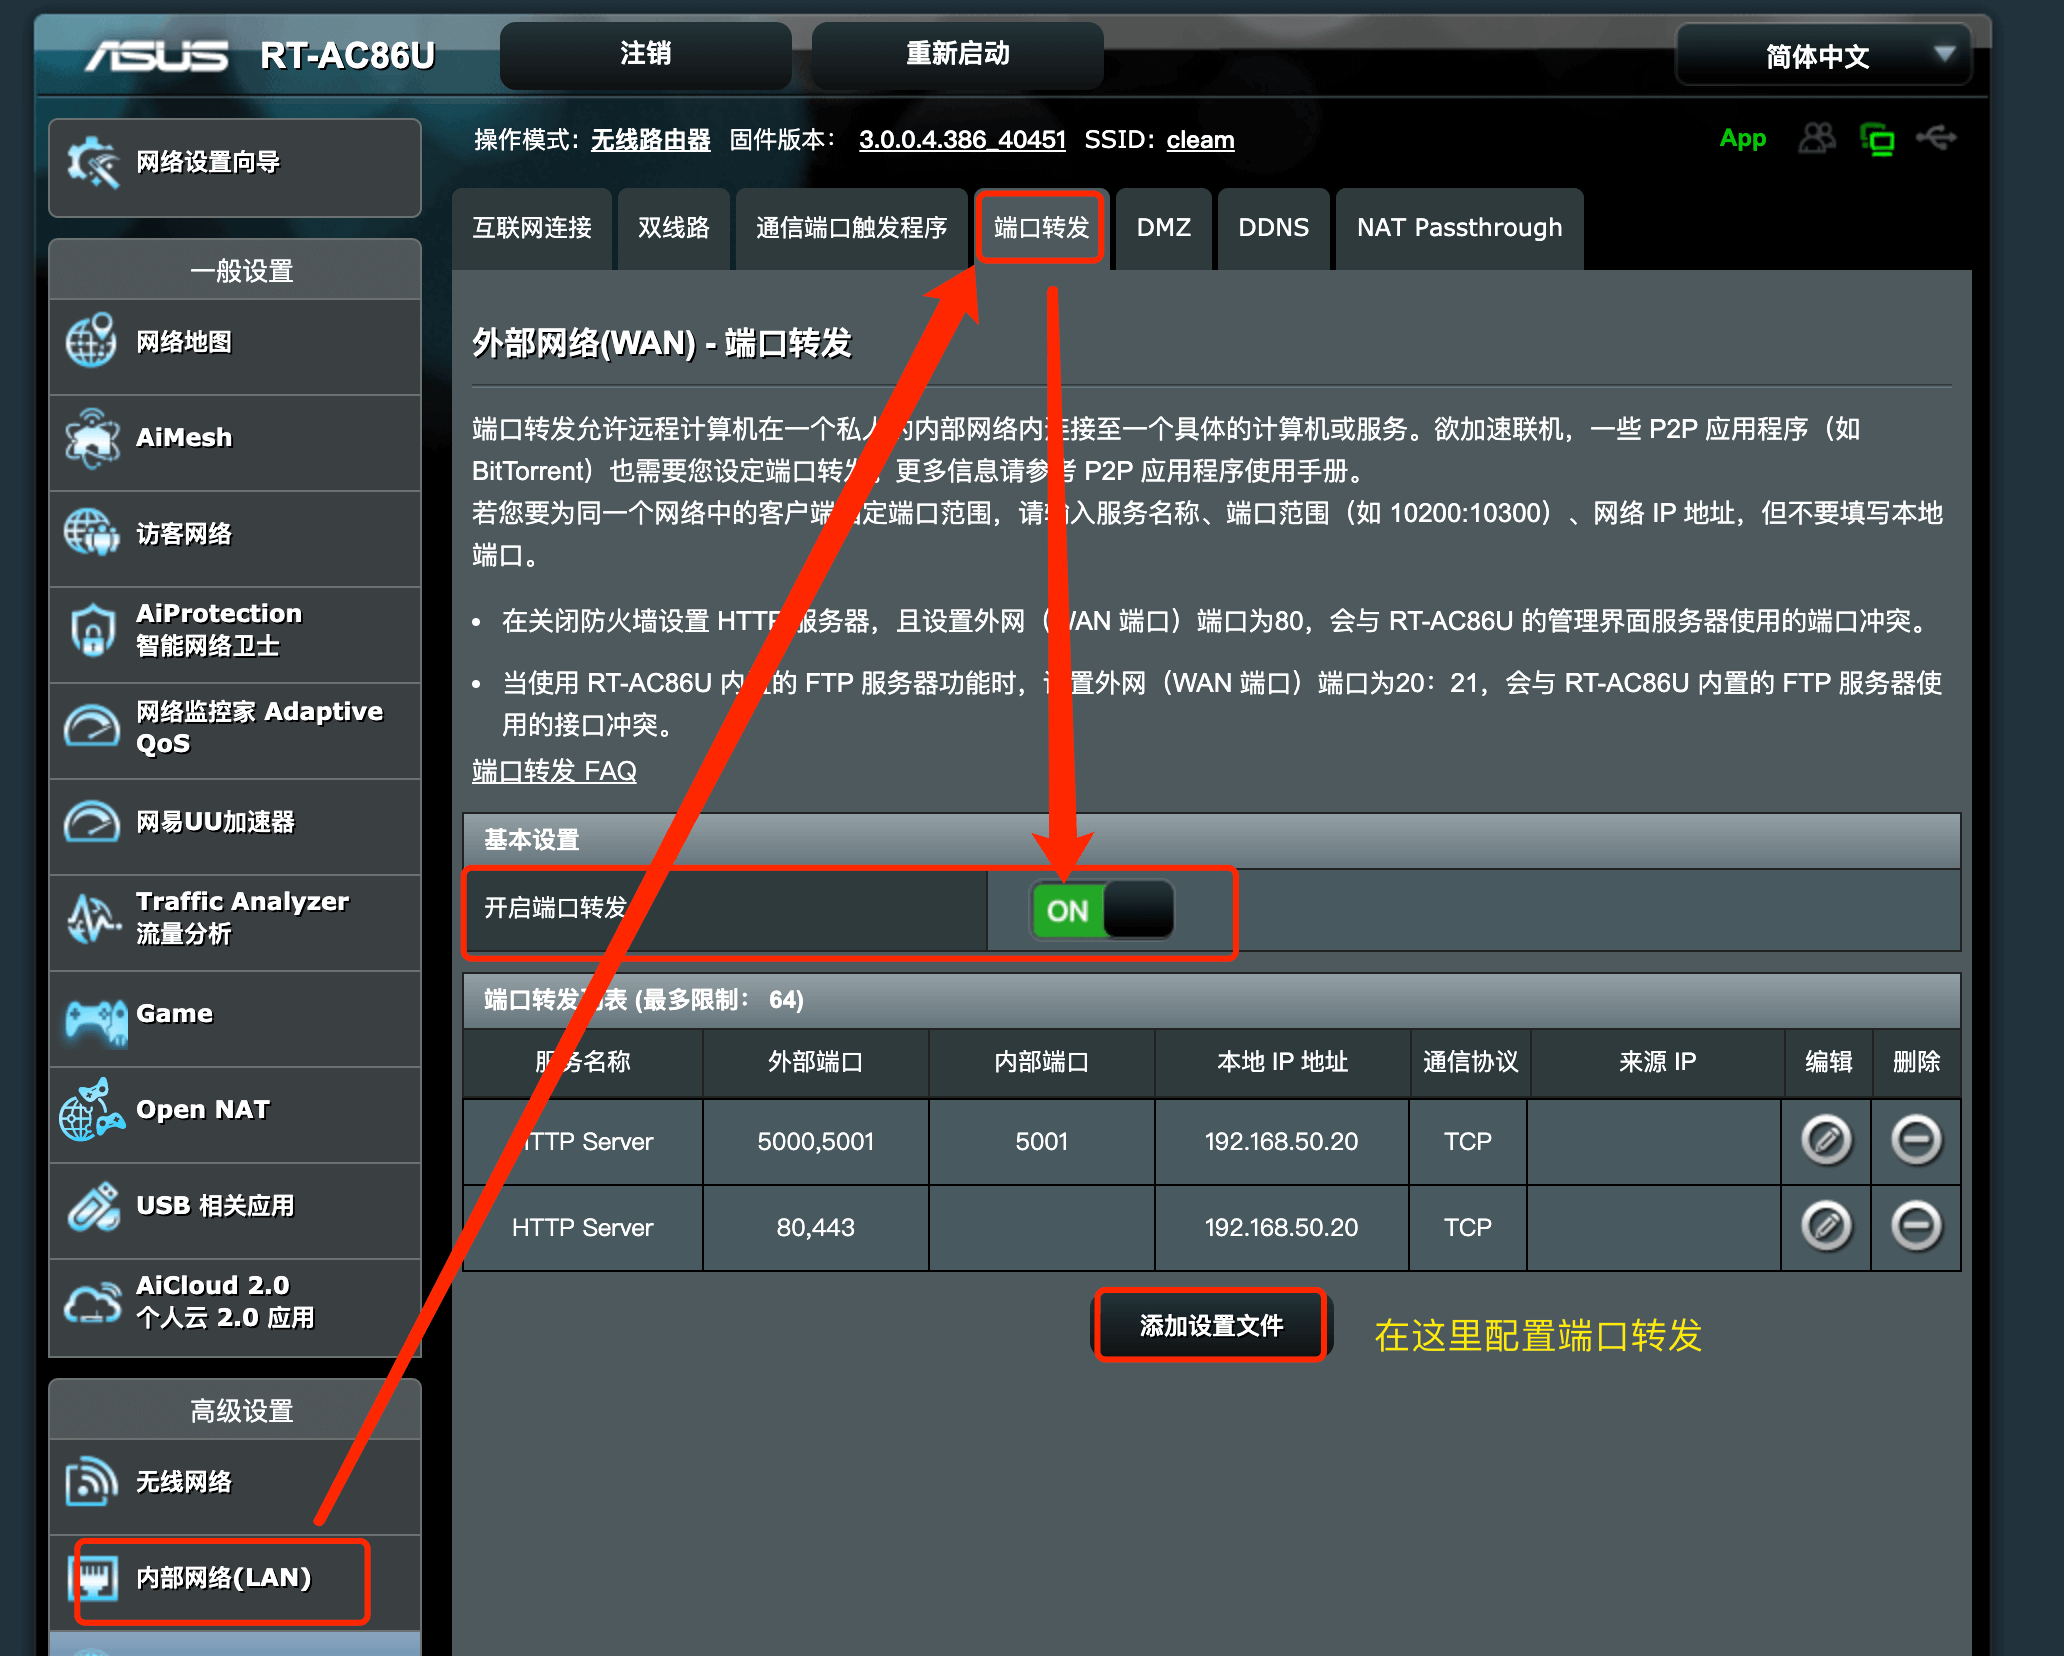Click the 添加设置文件 button
This screenshot has height=1656, width=2064.
pyautogui.click(x=1211, y=1326)
